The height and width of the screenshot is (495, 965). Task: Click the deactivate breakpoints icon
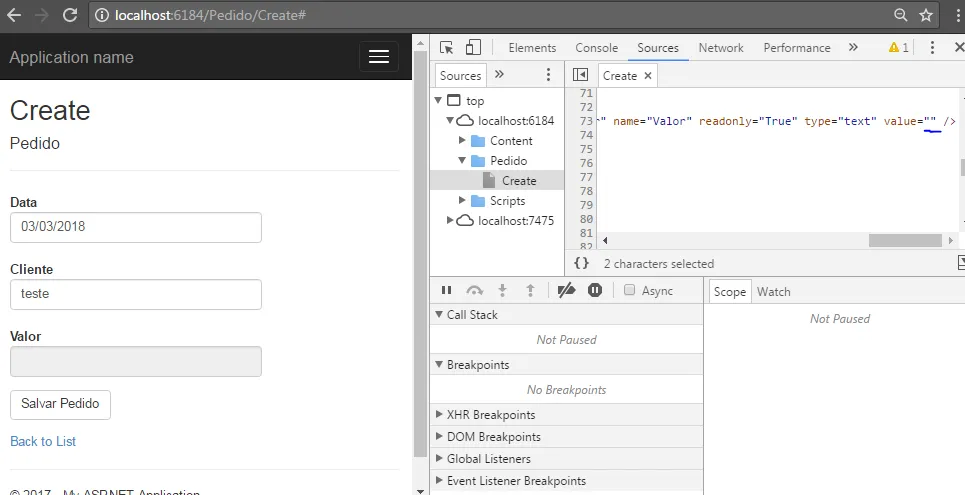point(566,291)
